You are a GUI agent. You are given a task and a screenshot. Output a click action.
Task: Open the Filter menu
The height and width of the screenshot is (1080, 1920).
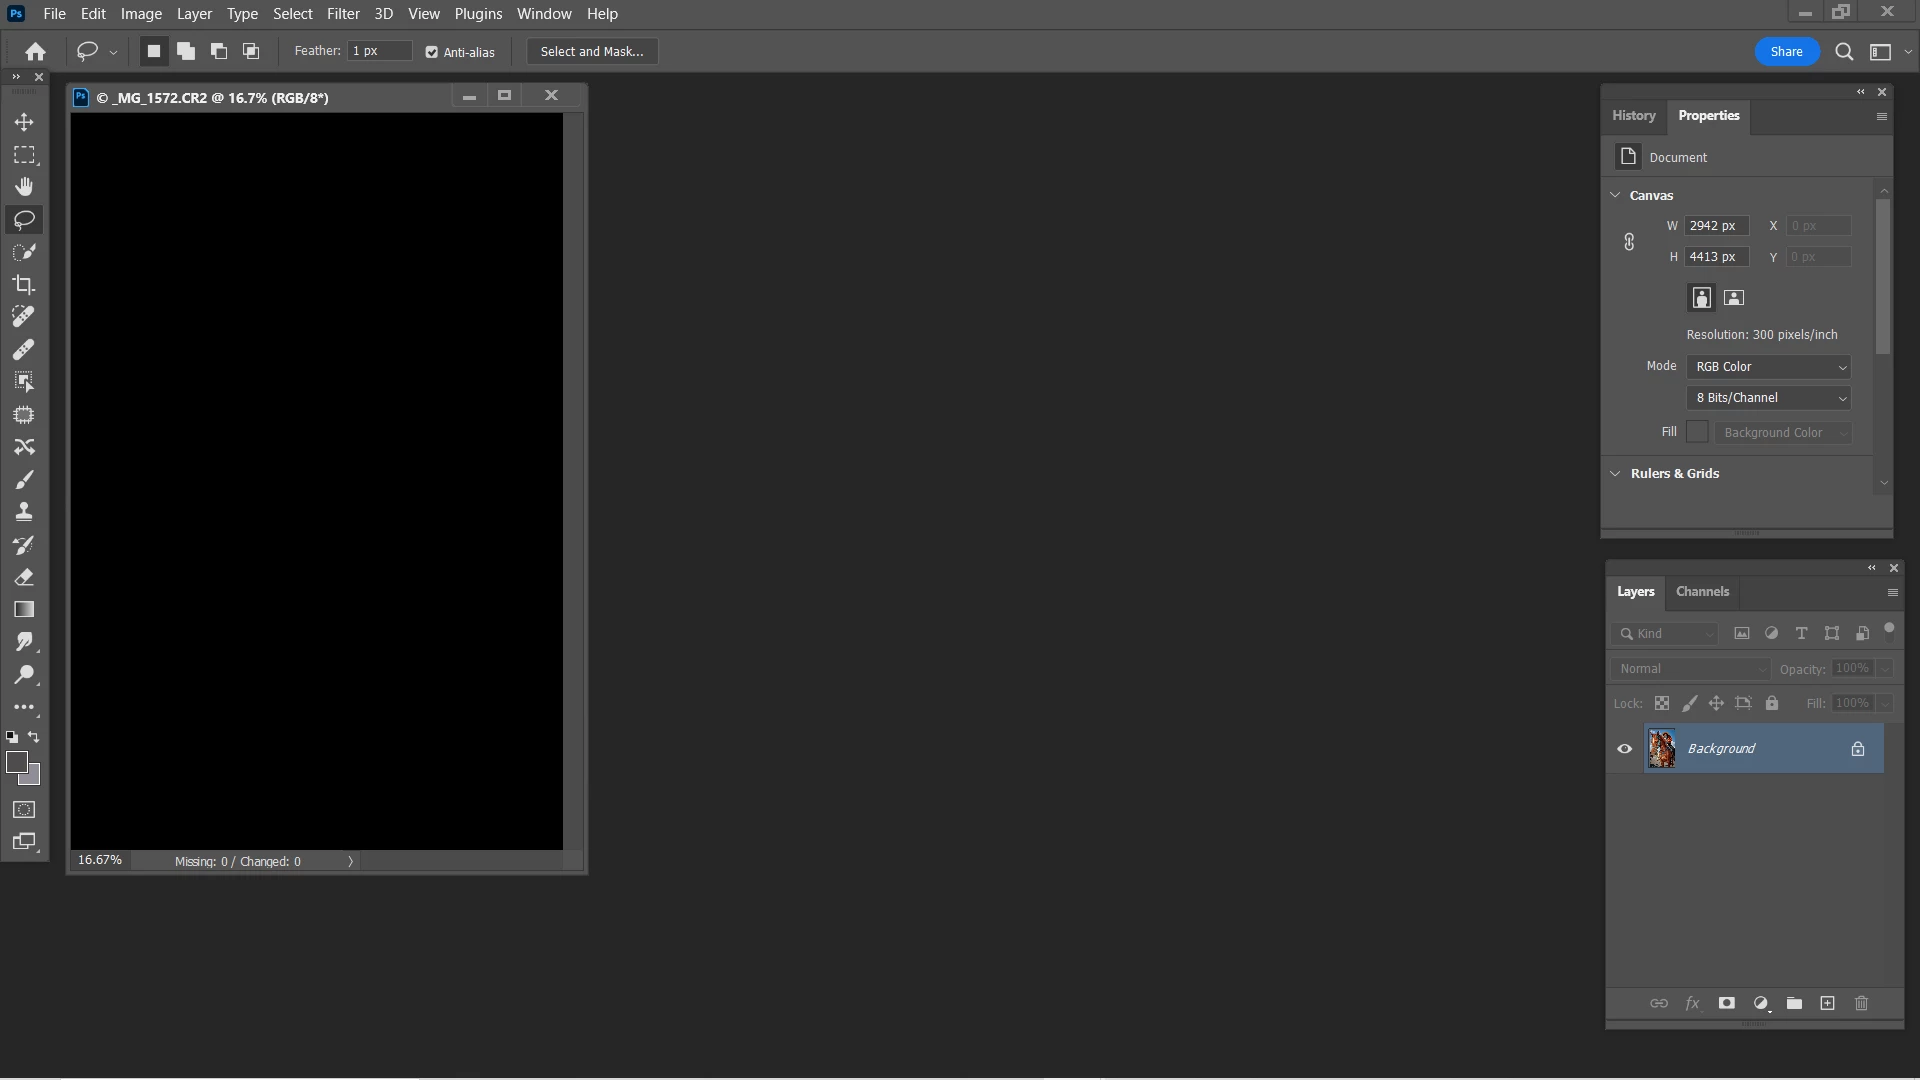(343, 14)
